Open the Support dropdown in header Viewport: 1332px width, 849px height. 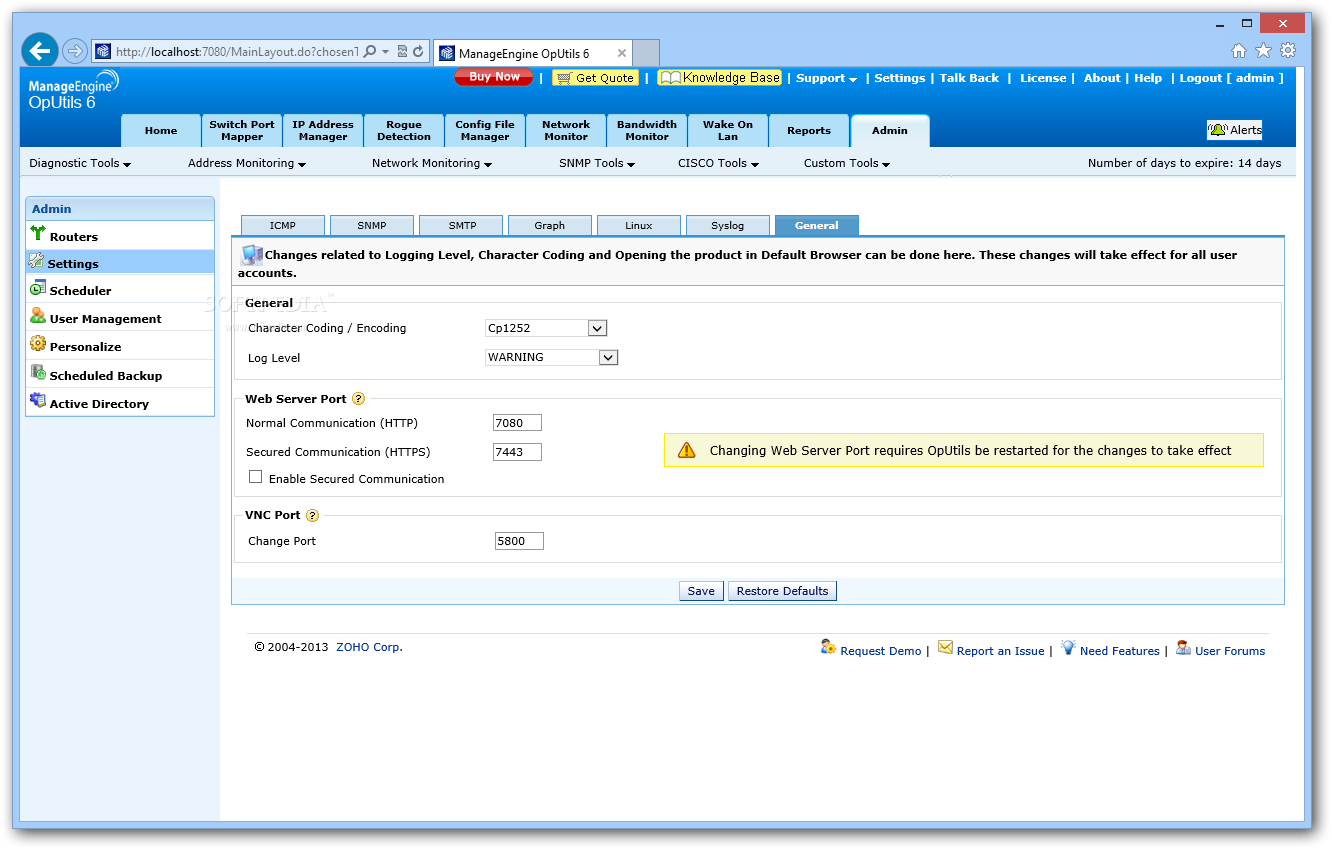(x=826, y=78)
